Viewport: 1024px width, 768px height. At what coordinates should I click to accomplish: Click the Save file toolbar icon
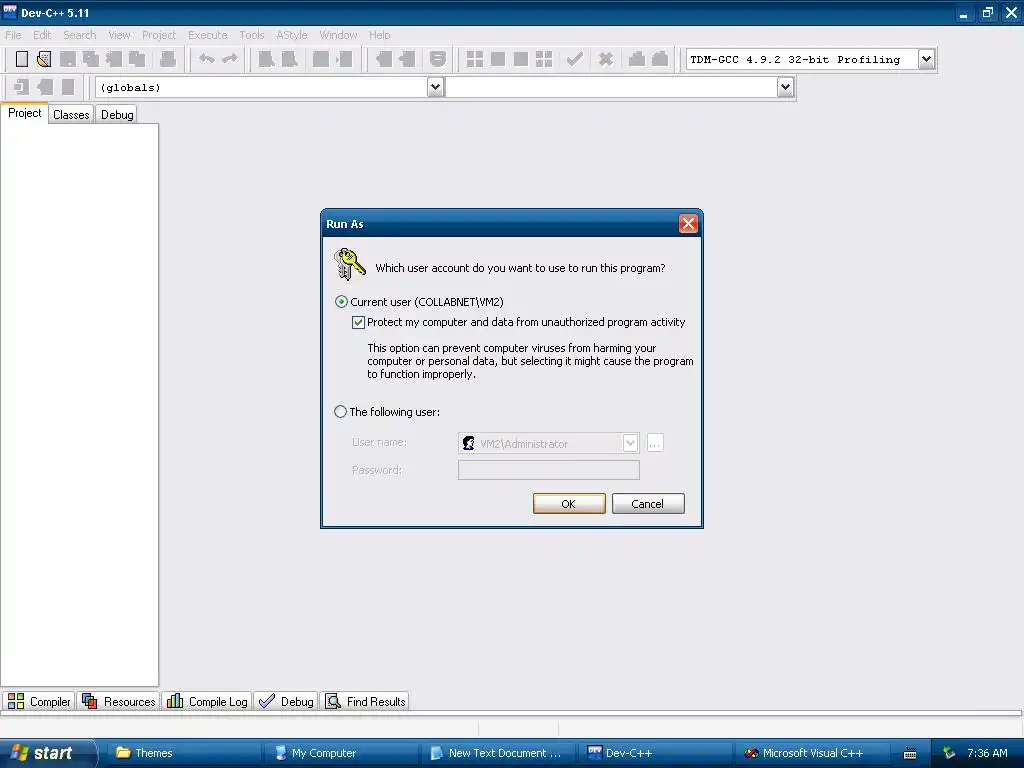pos(67,59)
